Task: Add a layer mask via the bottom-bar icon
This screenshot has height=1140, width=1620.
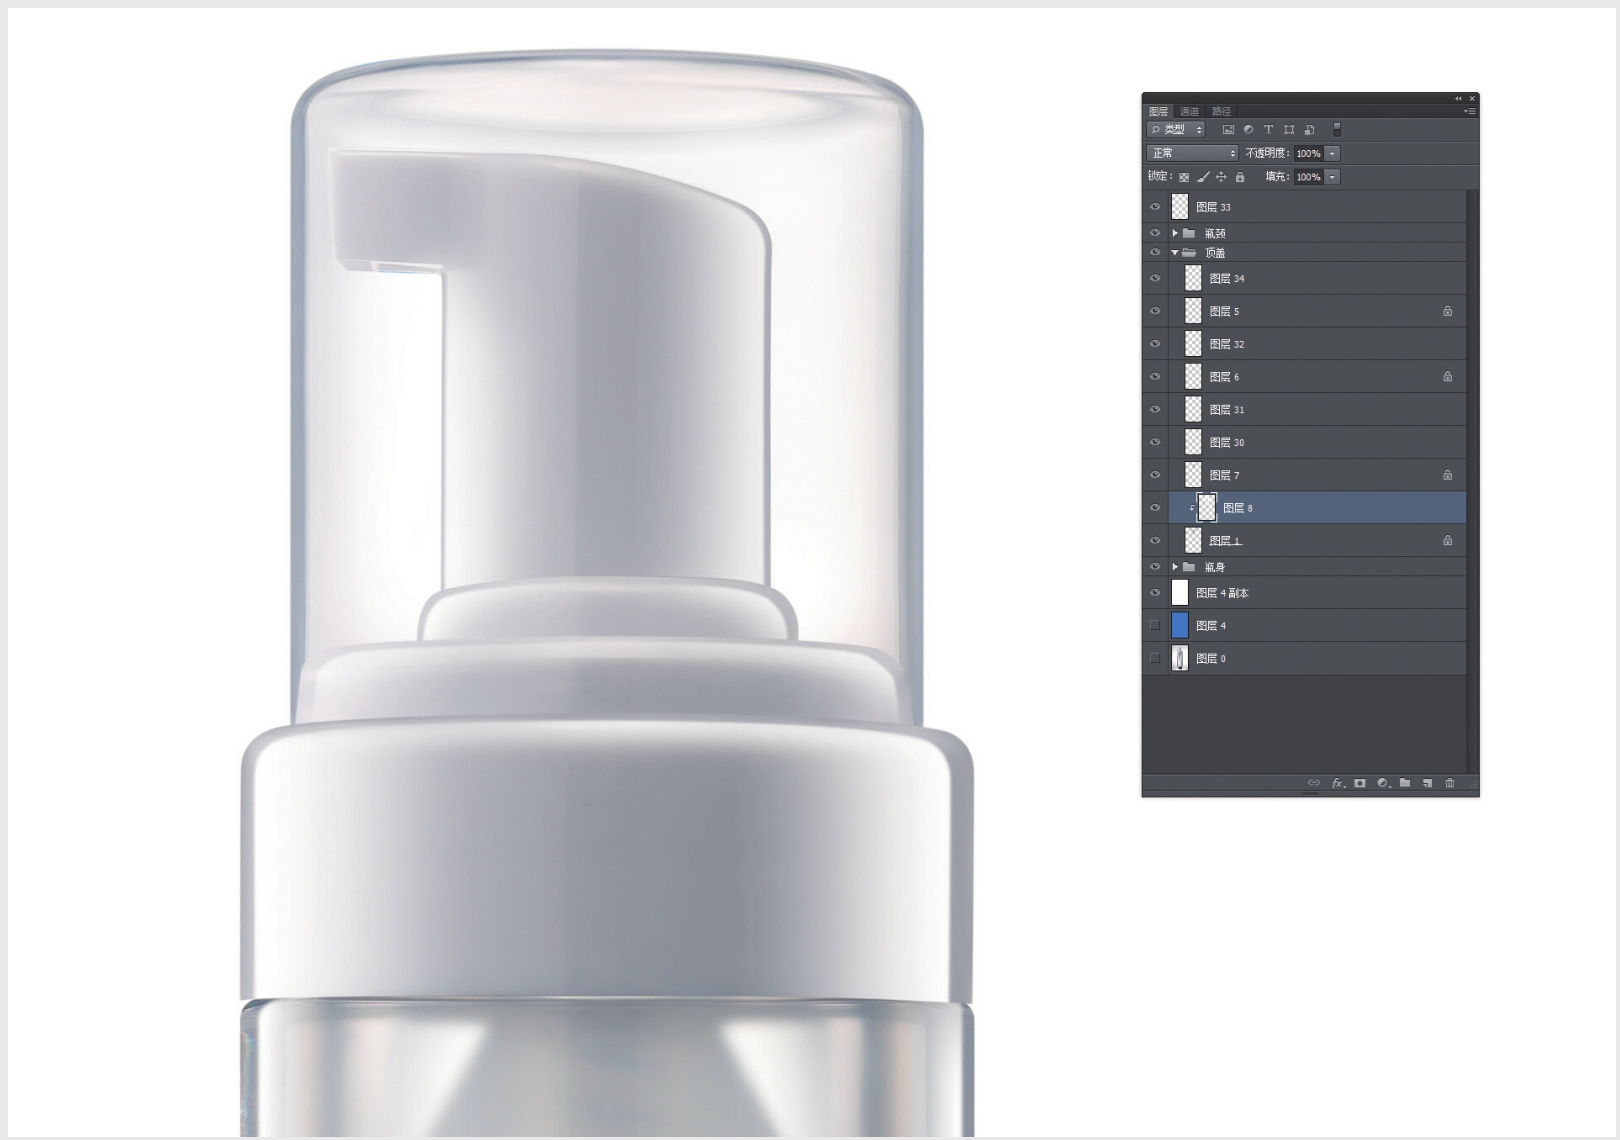Action: tap(1360, 783)
